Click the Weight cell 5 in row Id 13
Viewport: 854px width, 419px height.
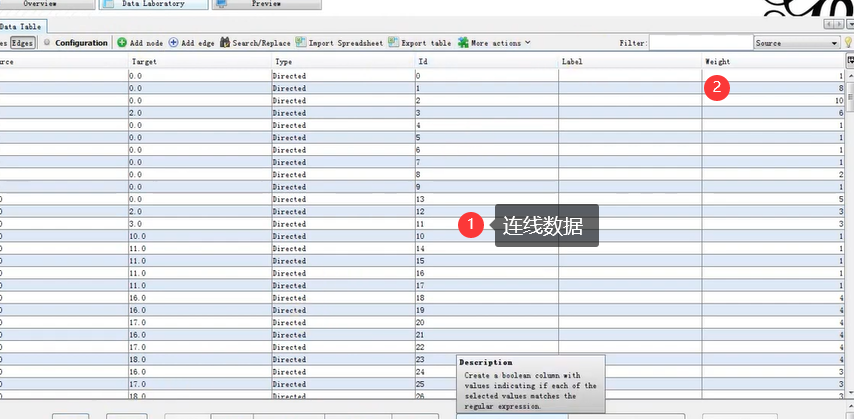(x=773, y=199)
